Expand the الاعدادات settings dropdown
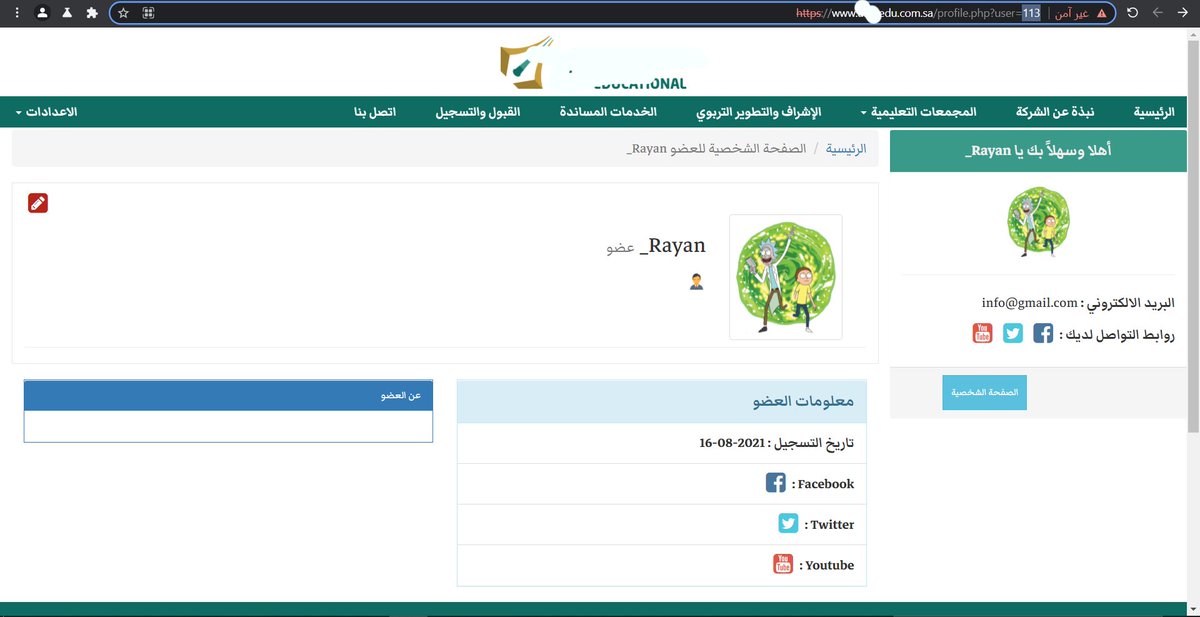The height and width of the screenshot is (617, 1200). point(47,112)
